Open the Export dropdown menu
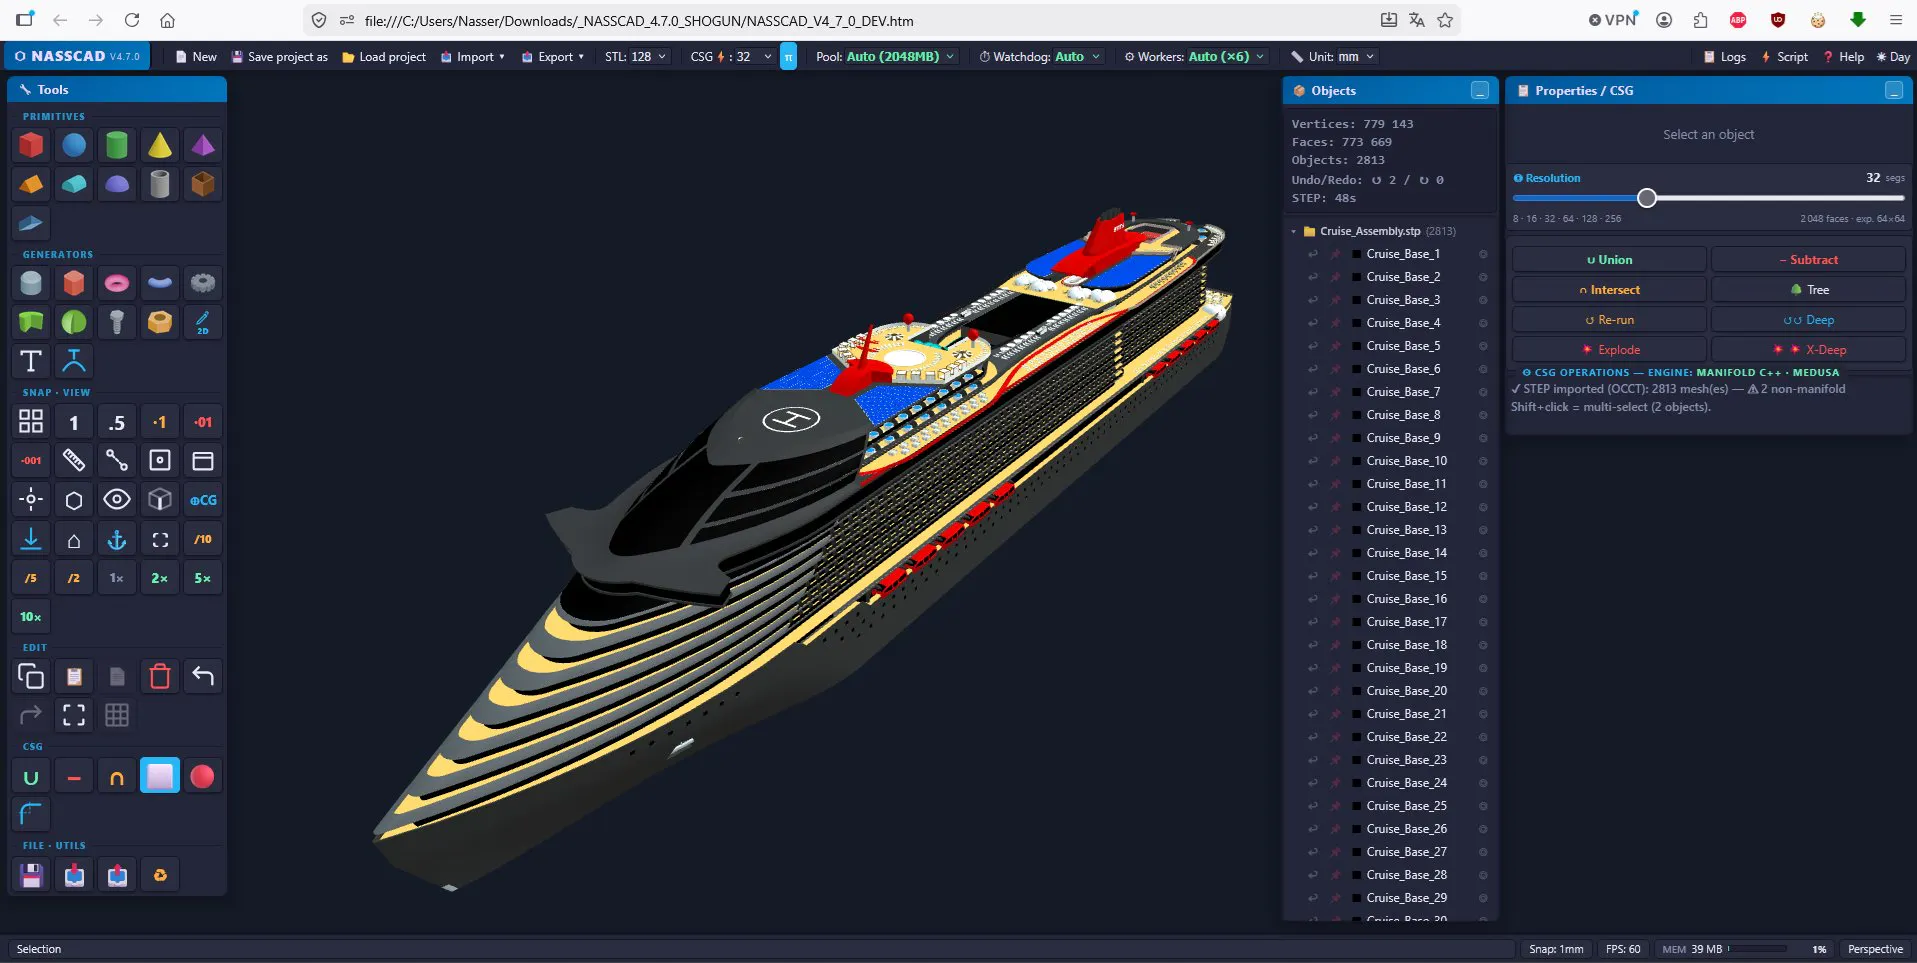Screen dimensions: 1917x963 point(553,57)
